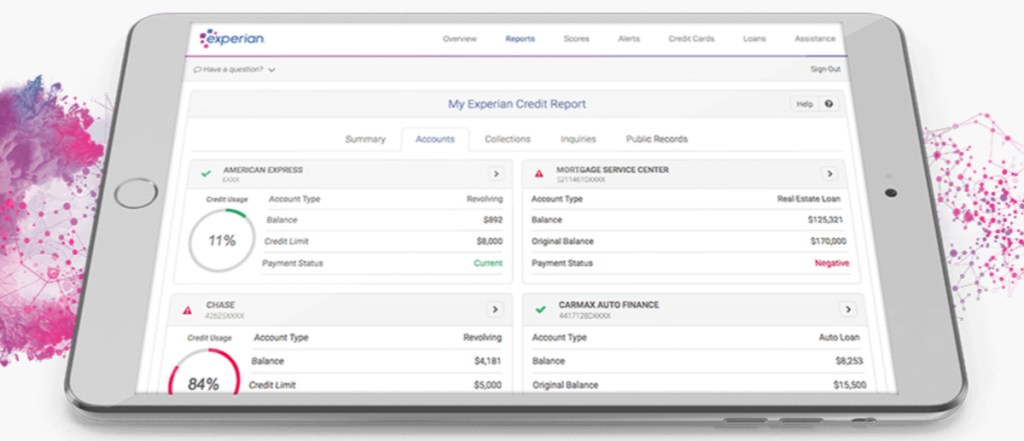Click the speech bubble question icon
This screenshot has height=441, width=1024.
click(198, 70)
